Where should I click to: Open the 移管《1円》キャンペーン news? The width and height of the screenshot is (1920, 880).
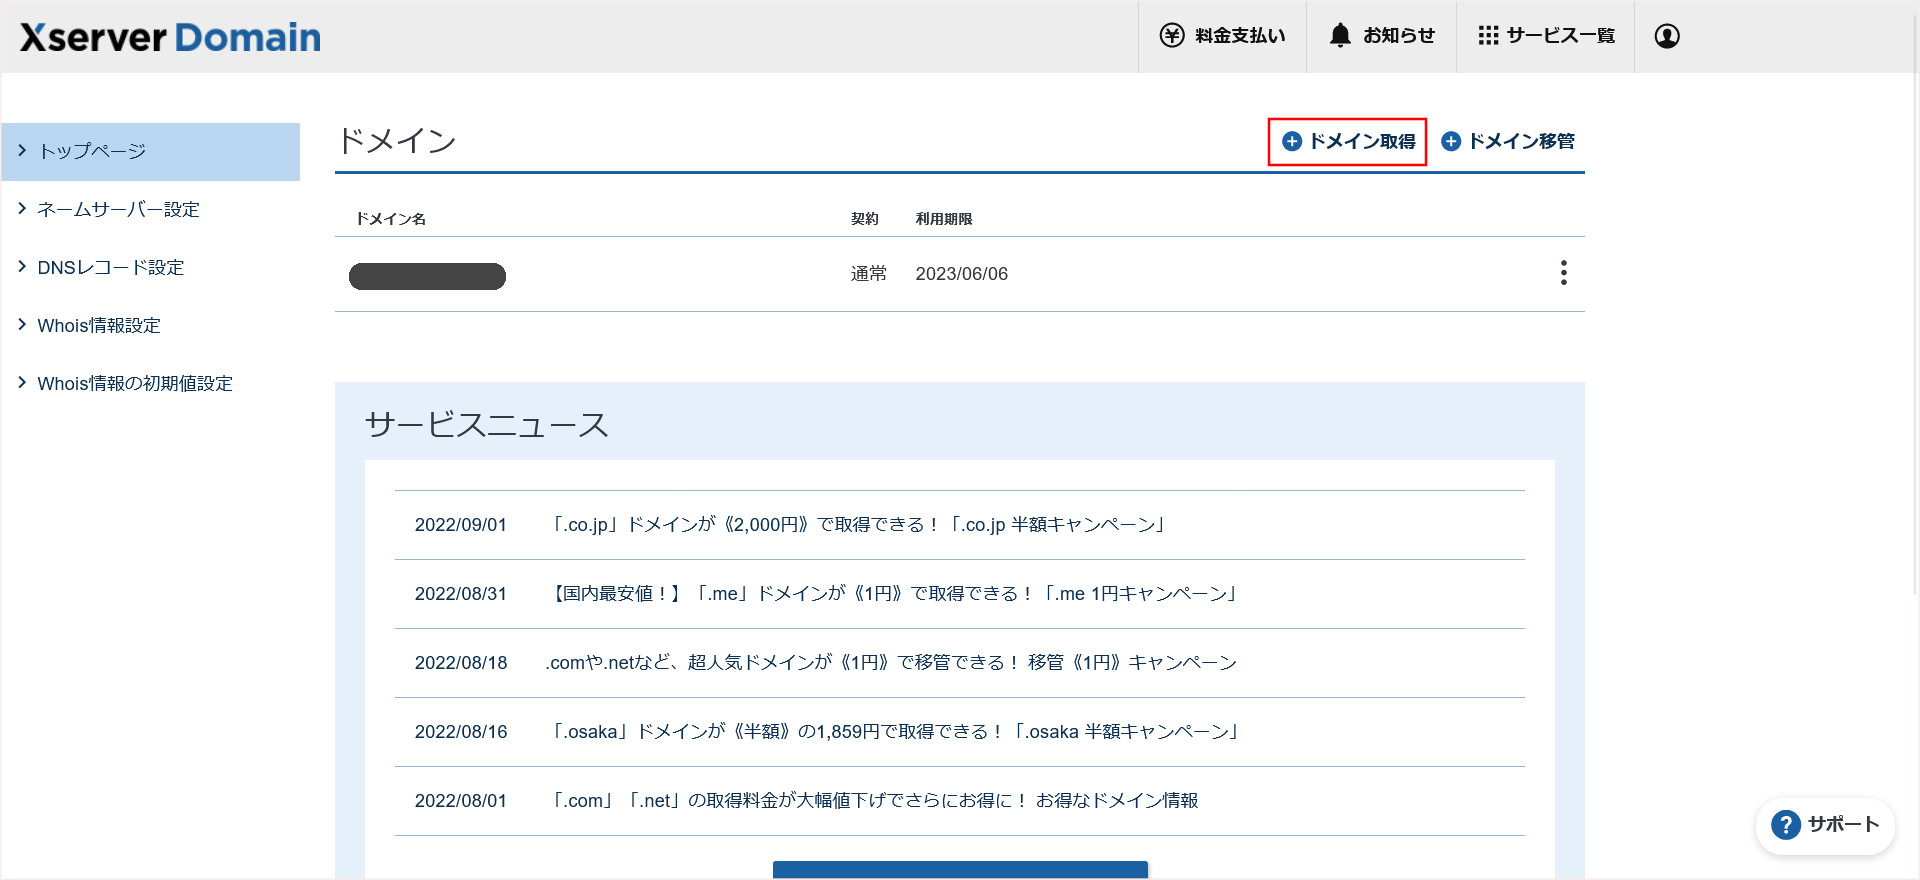click(891, 663)
